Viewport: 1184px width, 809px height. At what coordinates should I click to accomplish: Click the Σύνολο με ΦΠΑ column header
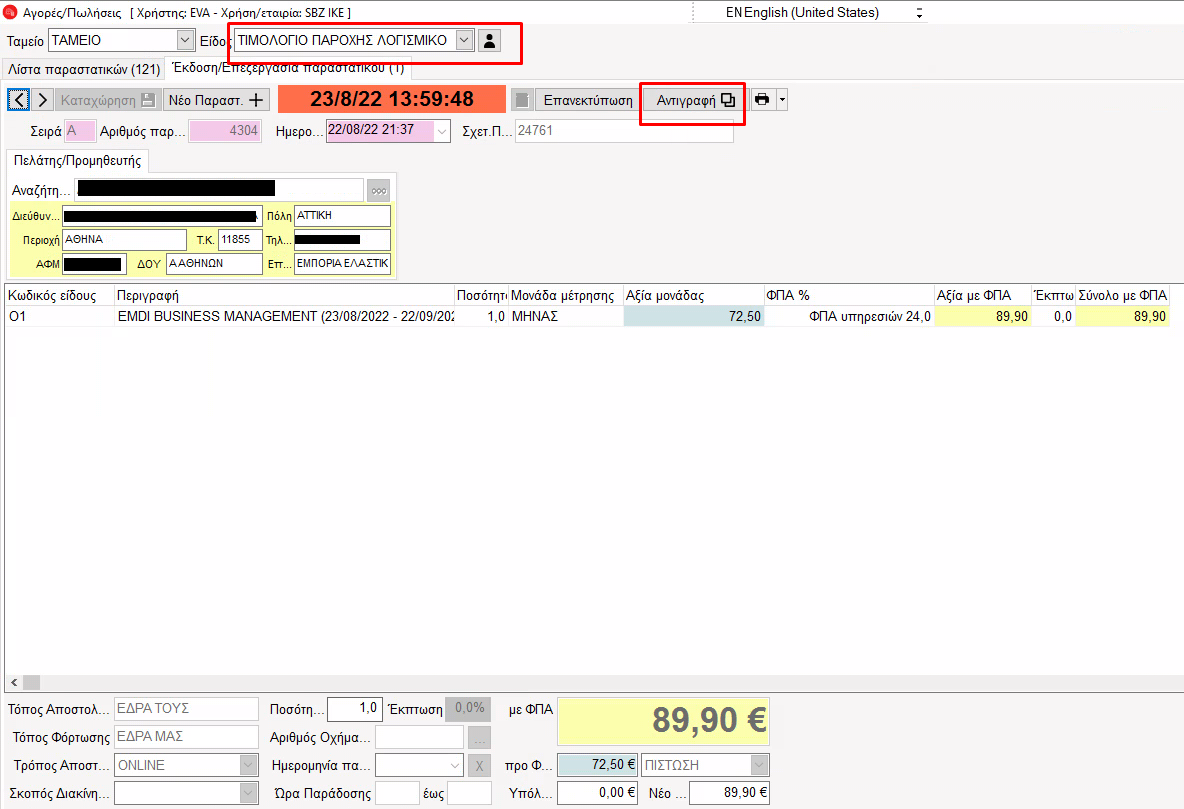pyautogui.click(x=1123, y=295)
